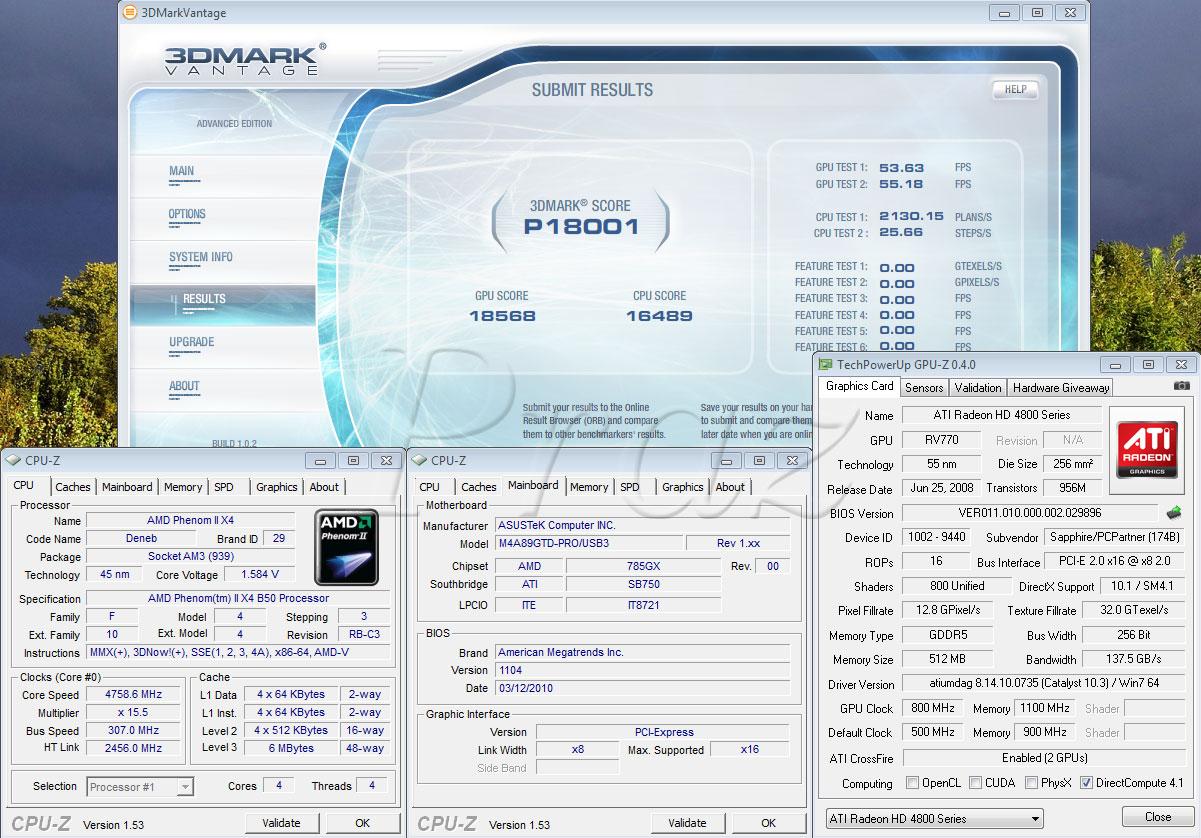Select the Graphics Card tab in GPU-Z
The width and height of the screenshot is (1201, 838).
860,386
